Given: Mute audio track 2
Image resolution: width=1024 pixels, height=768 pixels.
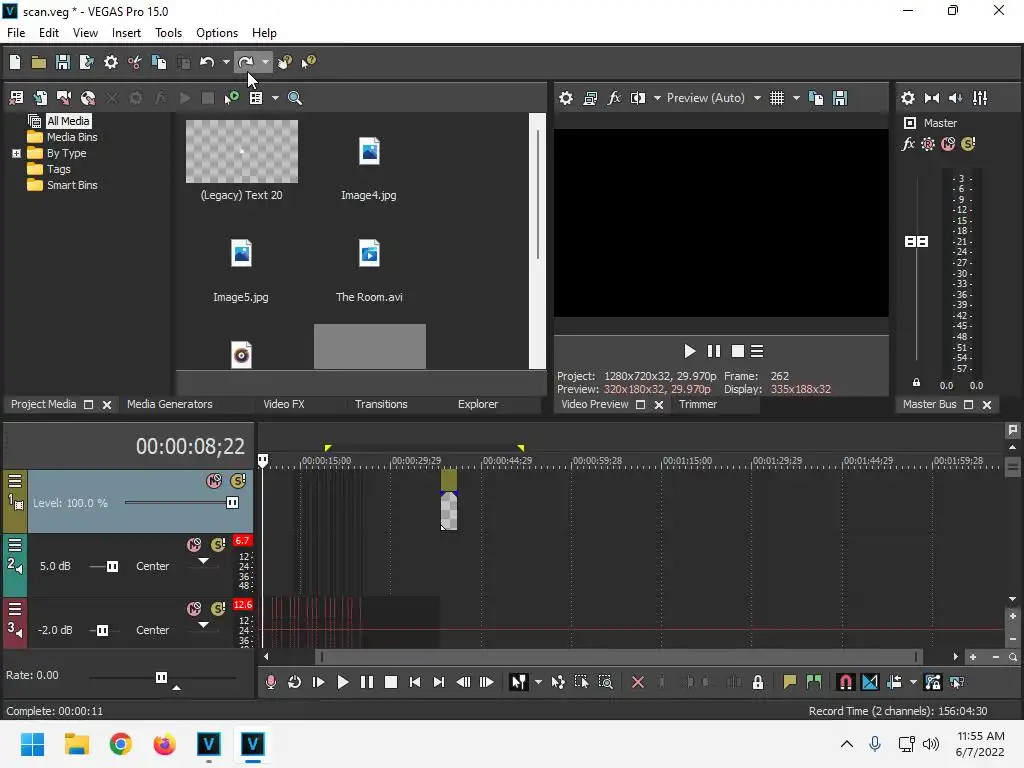Looking at the screenshot, I should point(194,545).
